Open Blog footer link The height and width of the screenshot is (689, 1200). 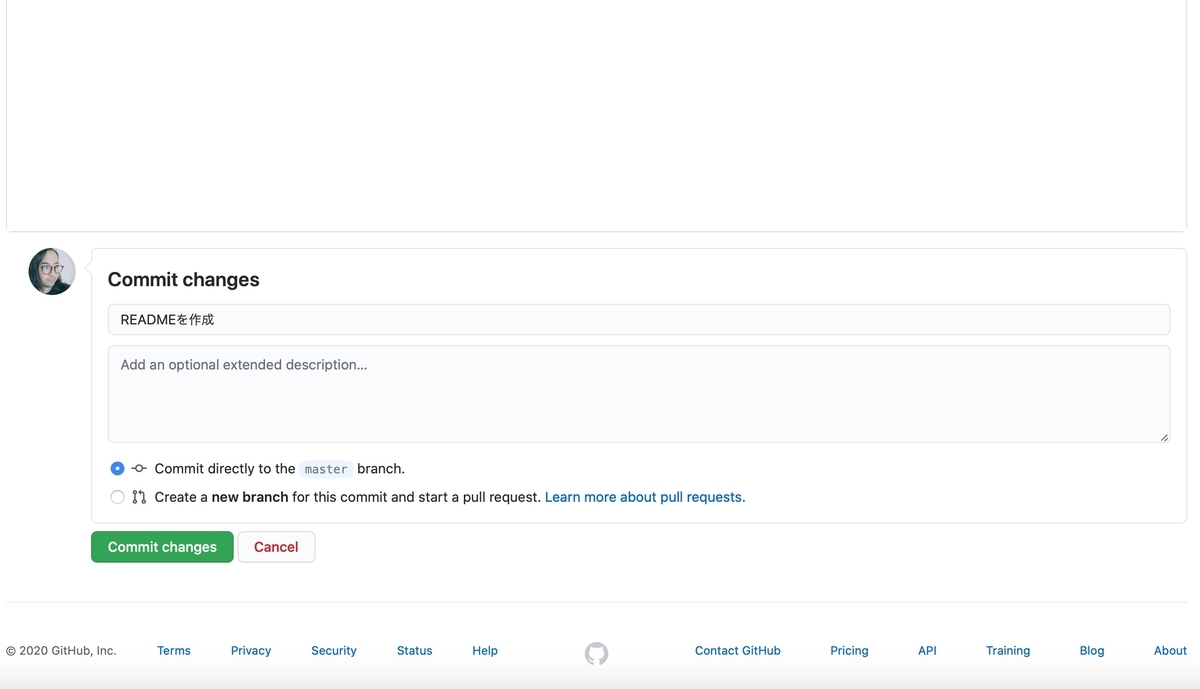(x=1092, y=650)
